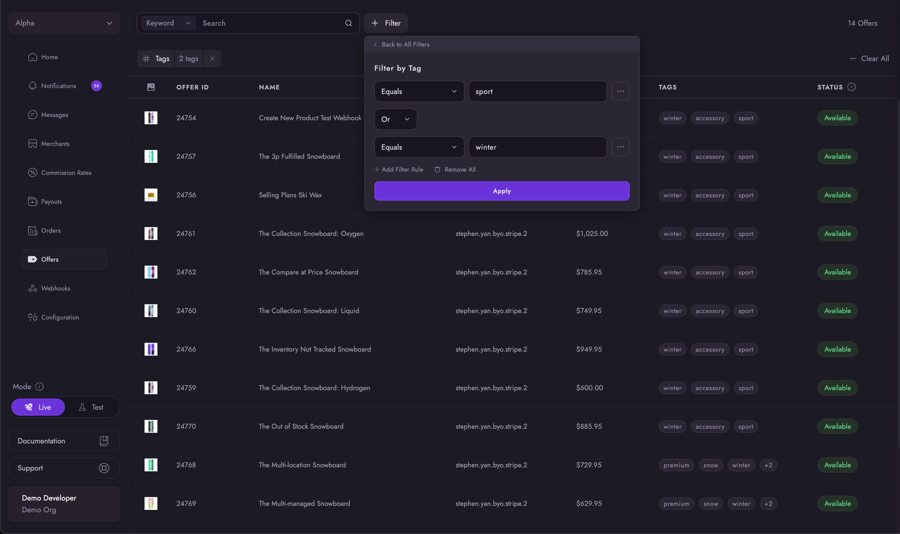Click the accessory tag on offer 24770

709,427
